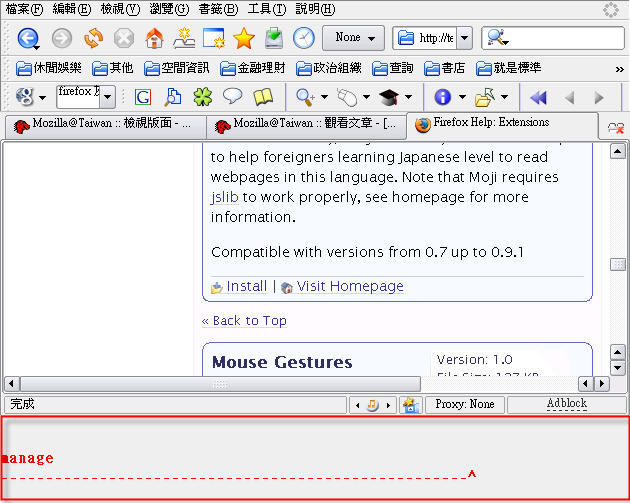Click the Downloads green arrow icon
This screenshot has height=503, width=630.
274,39
